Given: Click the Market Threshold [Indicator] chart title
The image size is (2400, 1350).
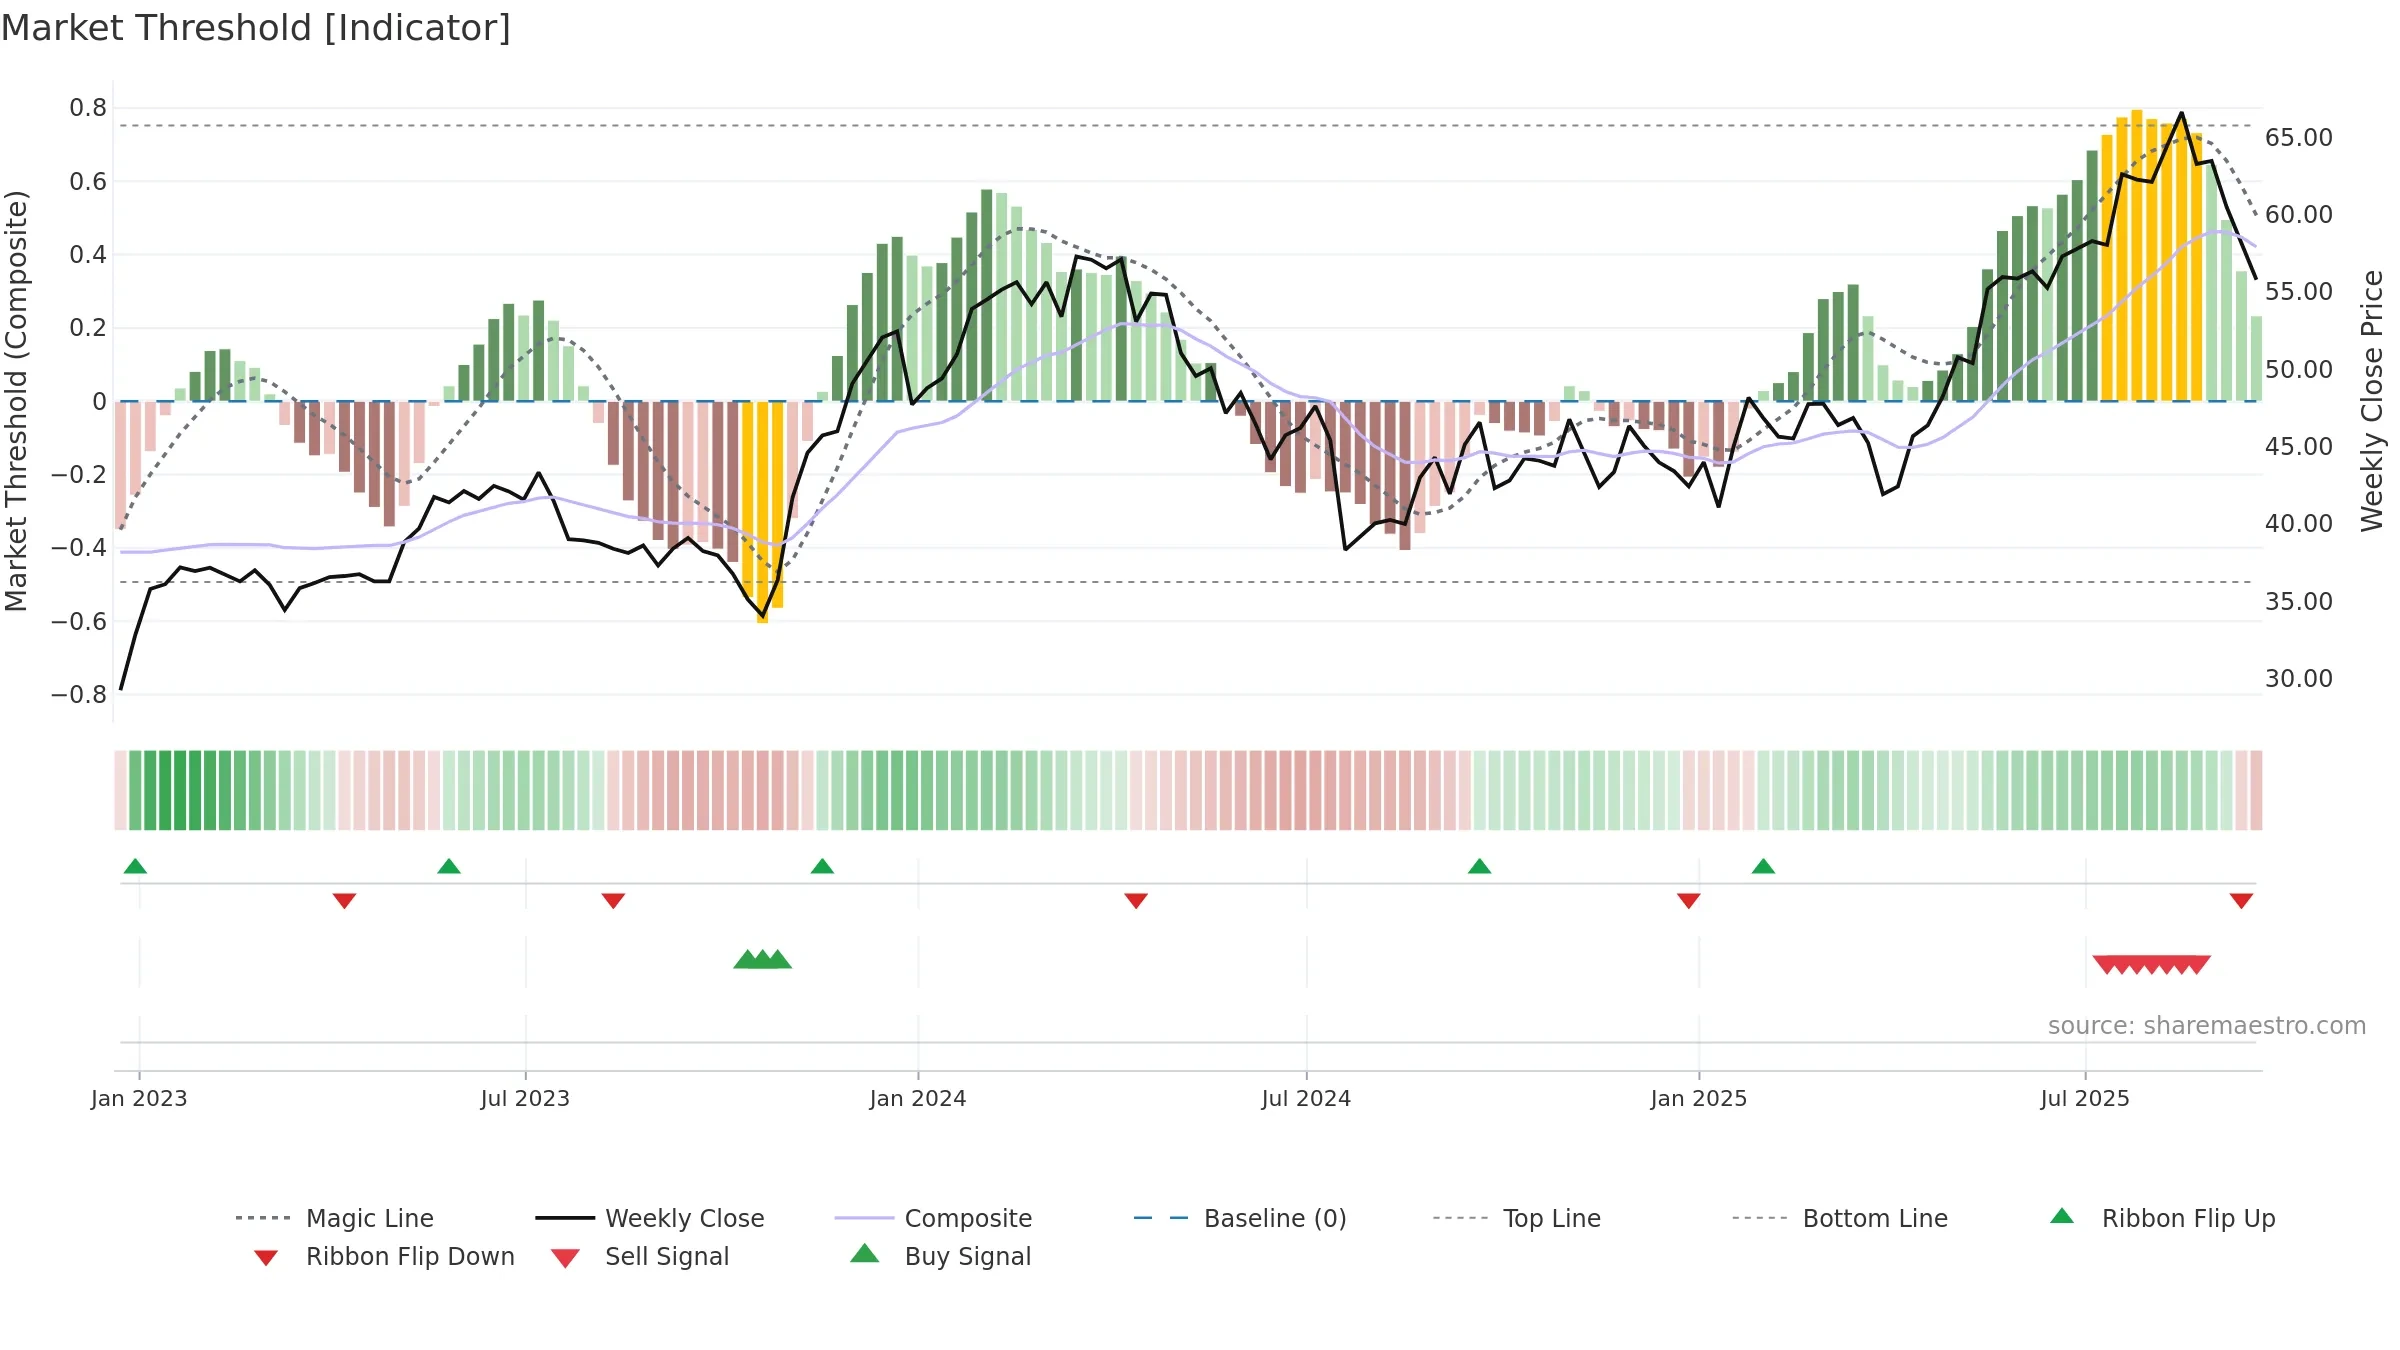Looking at the screenshot, I should tap(256, 28).
